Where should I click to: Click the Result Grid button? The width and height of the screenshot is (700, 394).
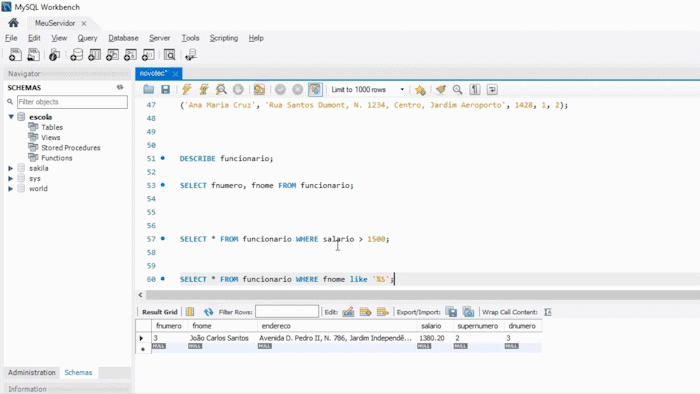(x=159, y=312)
